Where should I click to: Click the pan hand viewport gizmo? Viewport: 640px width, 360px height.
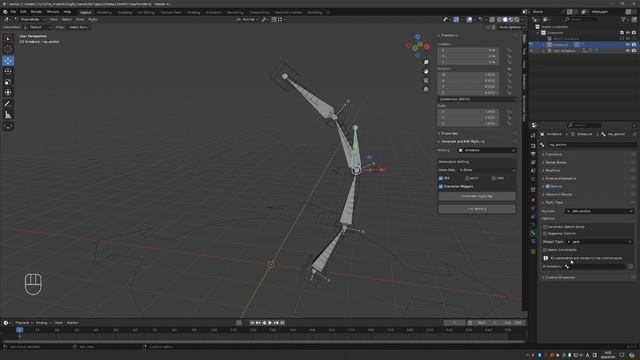tap(426, 71)
